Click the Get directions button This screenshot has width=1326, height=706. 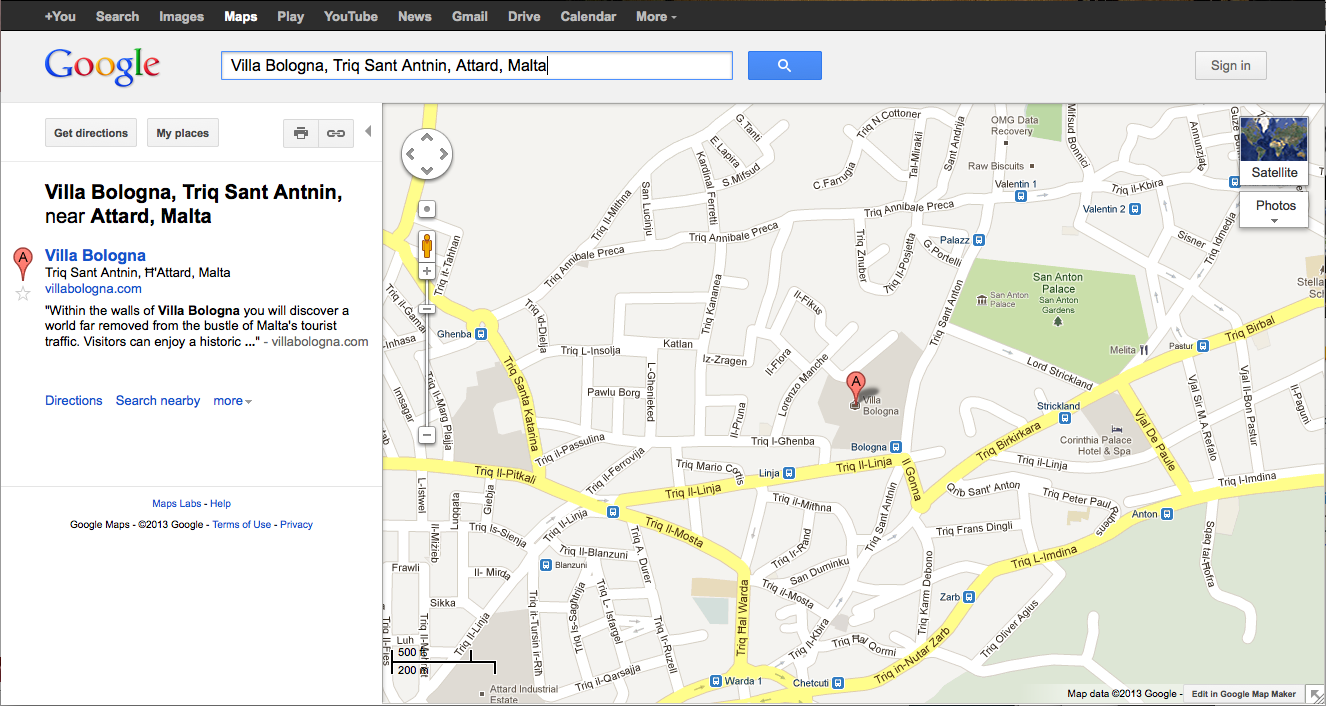pyautogui.click(x=91, y=133)
